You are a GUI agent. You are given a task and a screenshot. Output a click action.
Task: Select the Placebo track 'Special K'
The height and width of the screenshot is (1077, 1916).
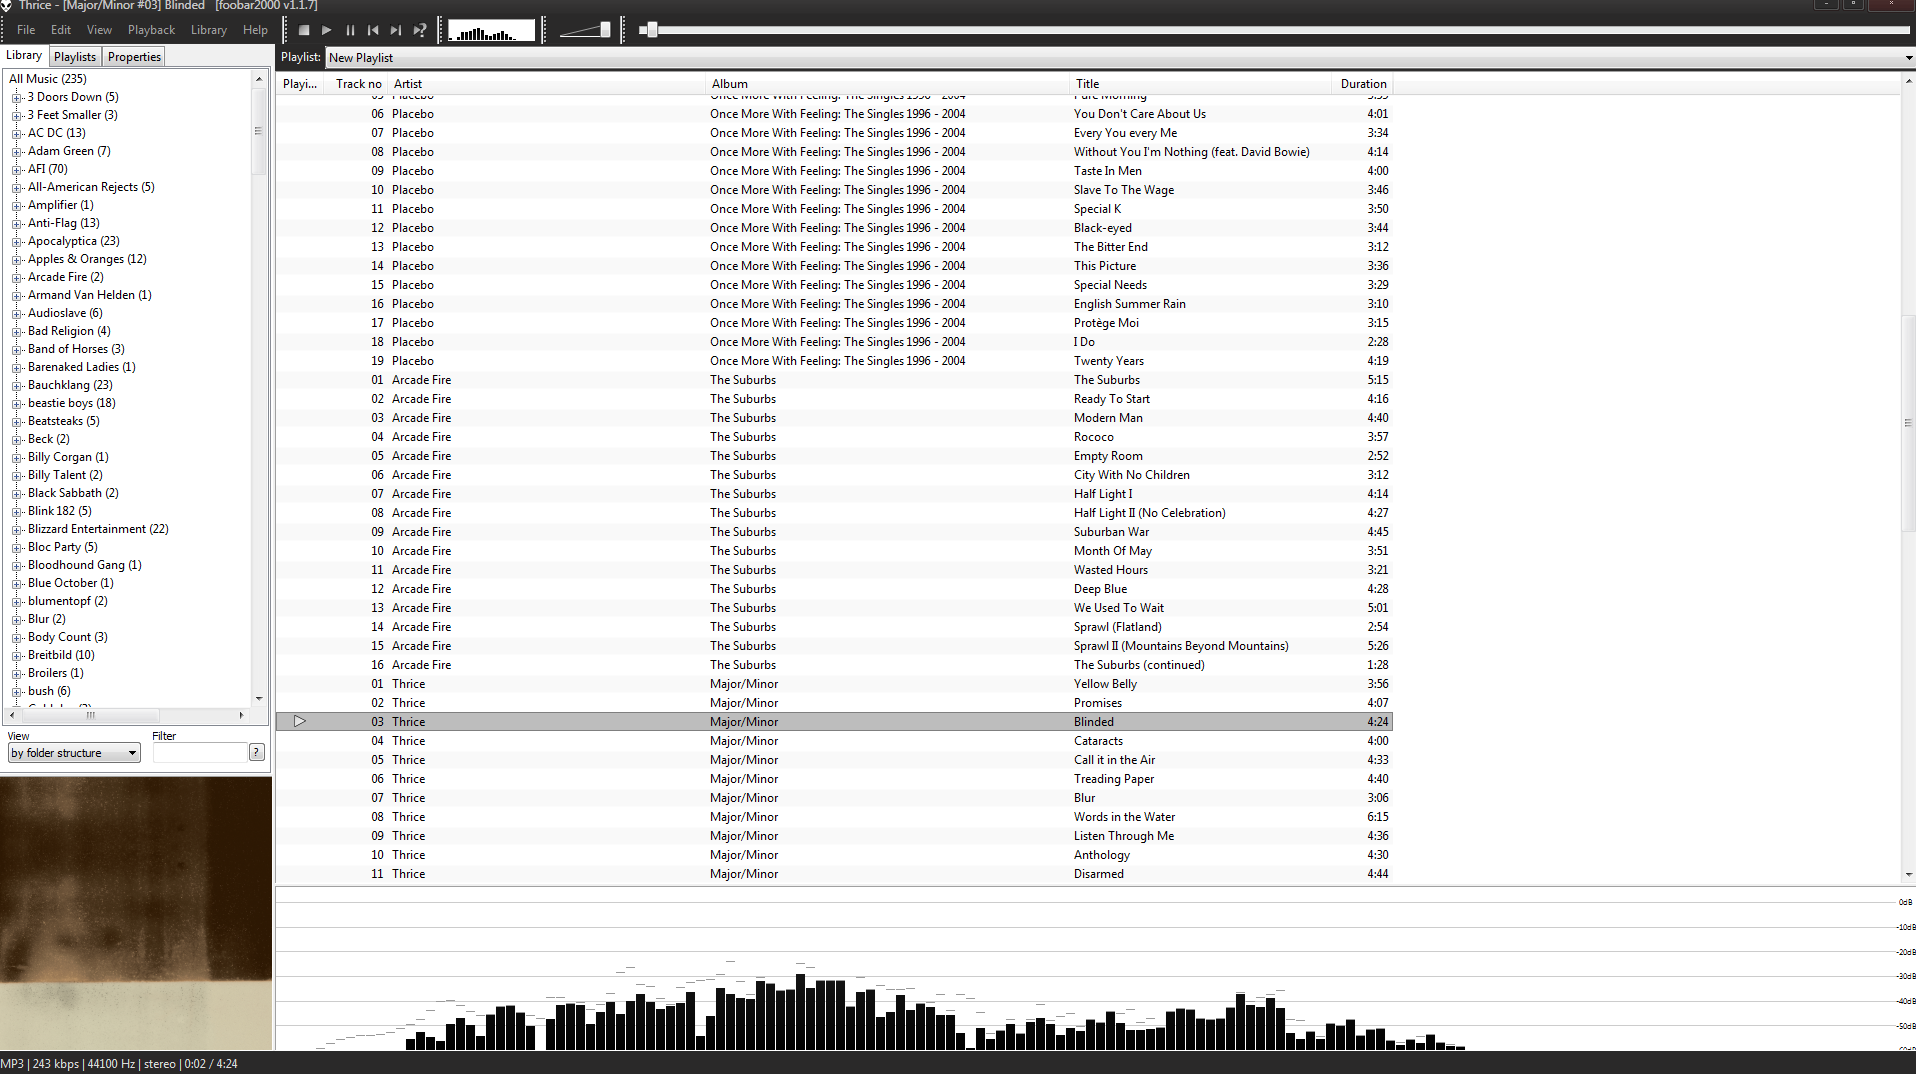833,209
